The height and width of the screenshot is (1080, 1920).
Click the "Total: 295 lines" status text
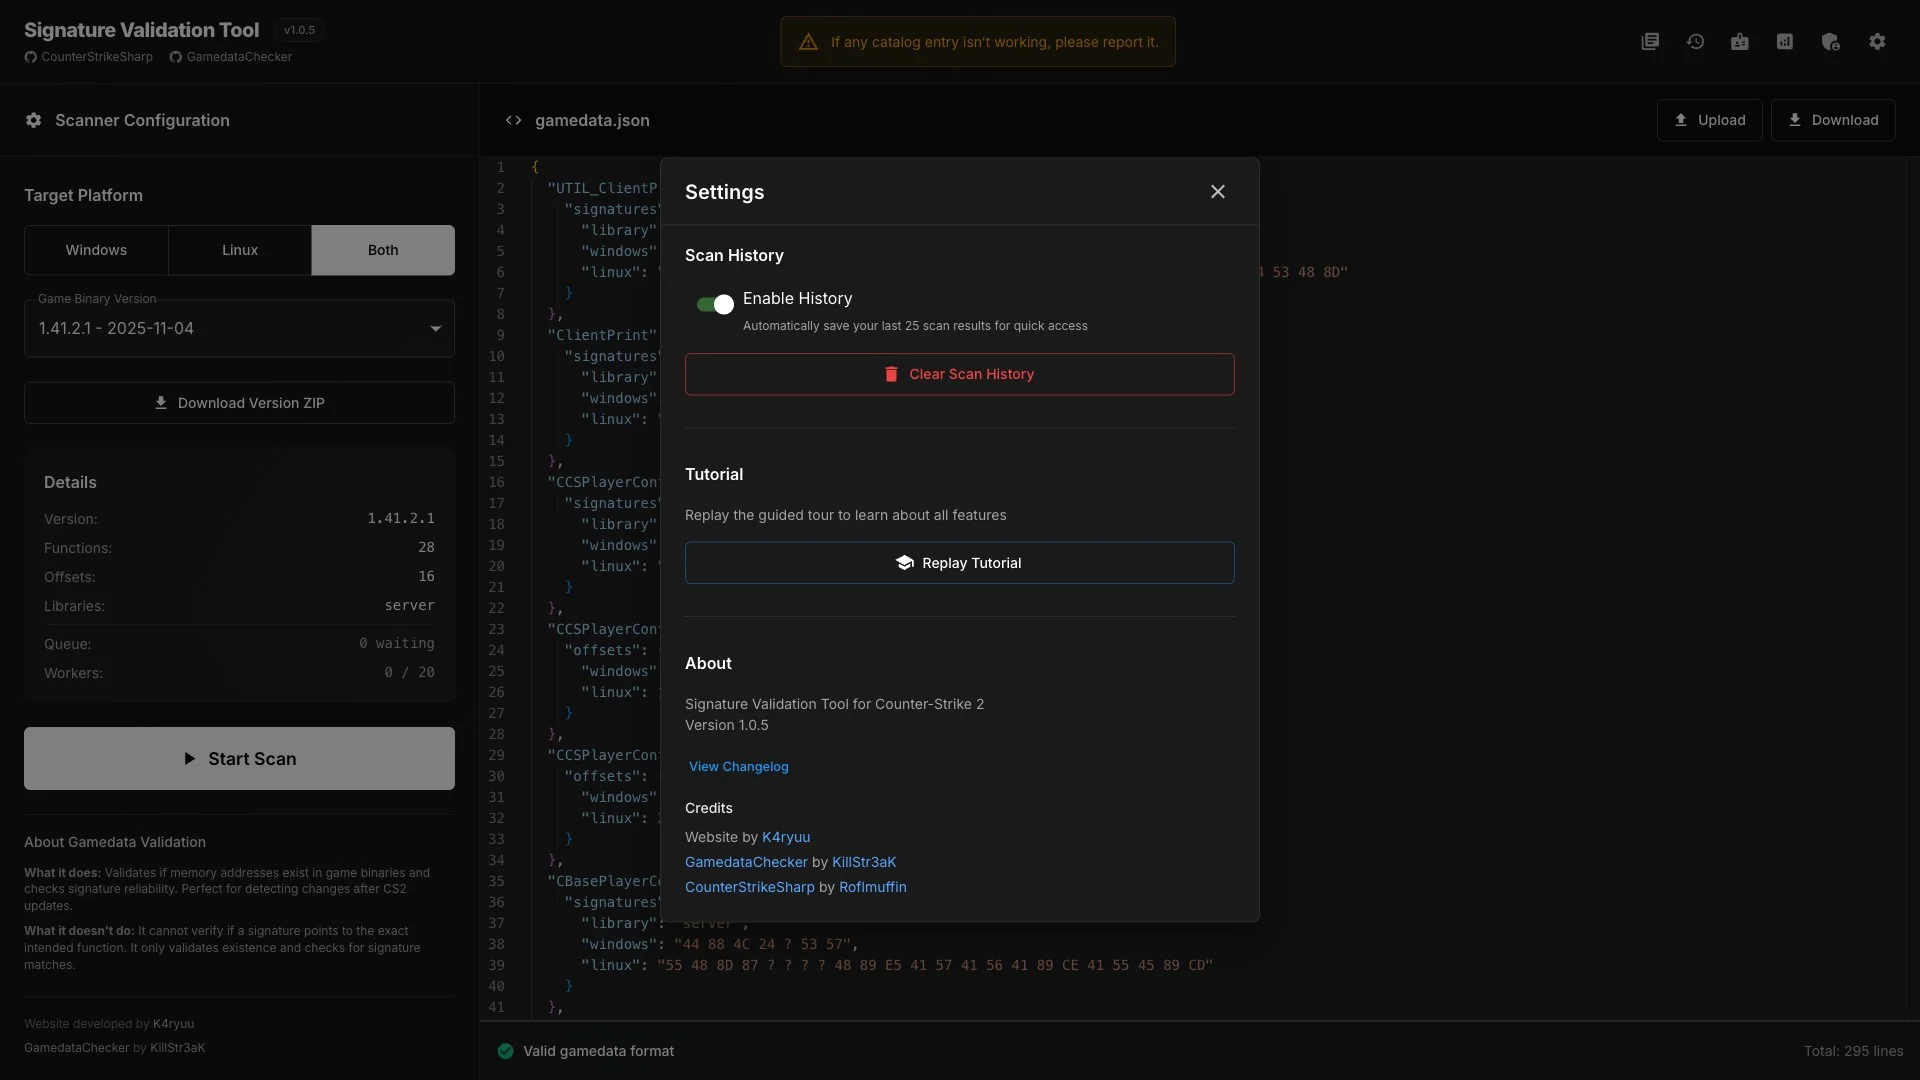(x=1853, y=1051)
